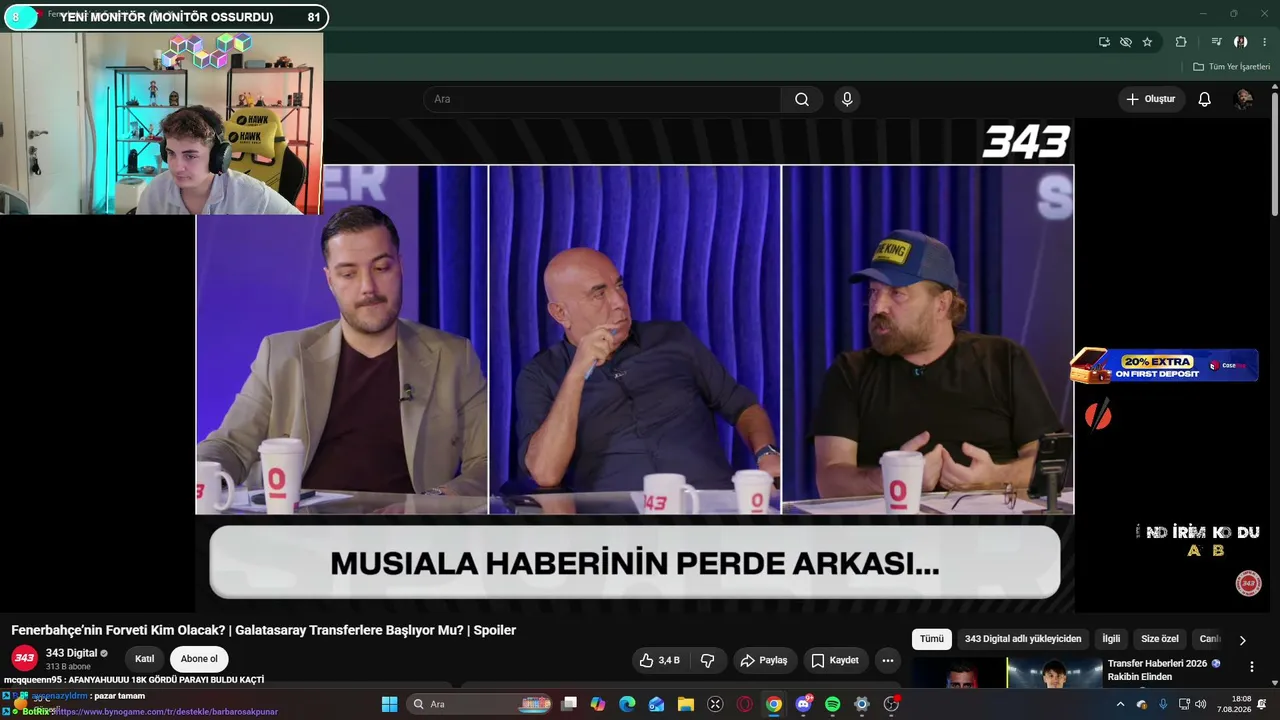Subscribe with the 'Abone ol' button
The height and width of the screenshot is (720, 1280).
click(x=199, y=659)
